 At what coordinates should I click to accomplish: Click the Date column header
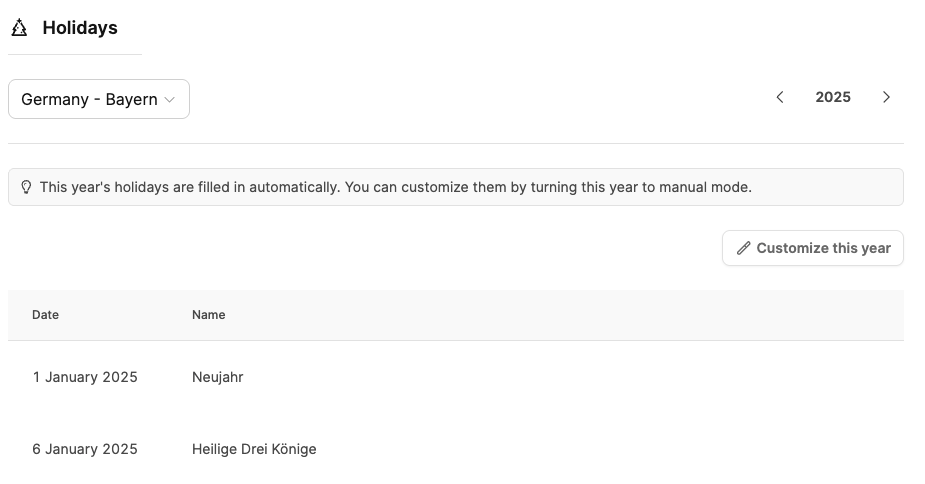click(x=46, y=315)
